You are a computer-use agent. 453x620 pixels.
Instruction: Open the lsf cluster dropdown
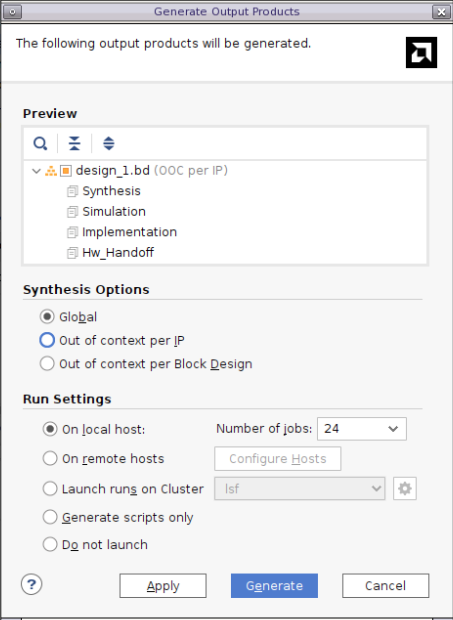coord(300,489)
